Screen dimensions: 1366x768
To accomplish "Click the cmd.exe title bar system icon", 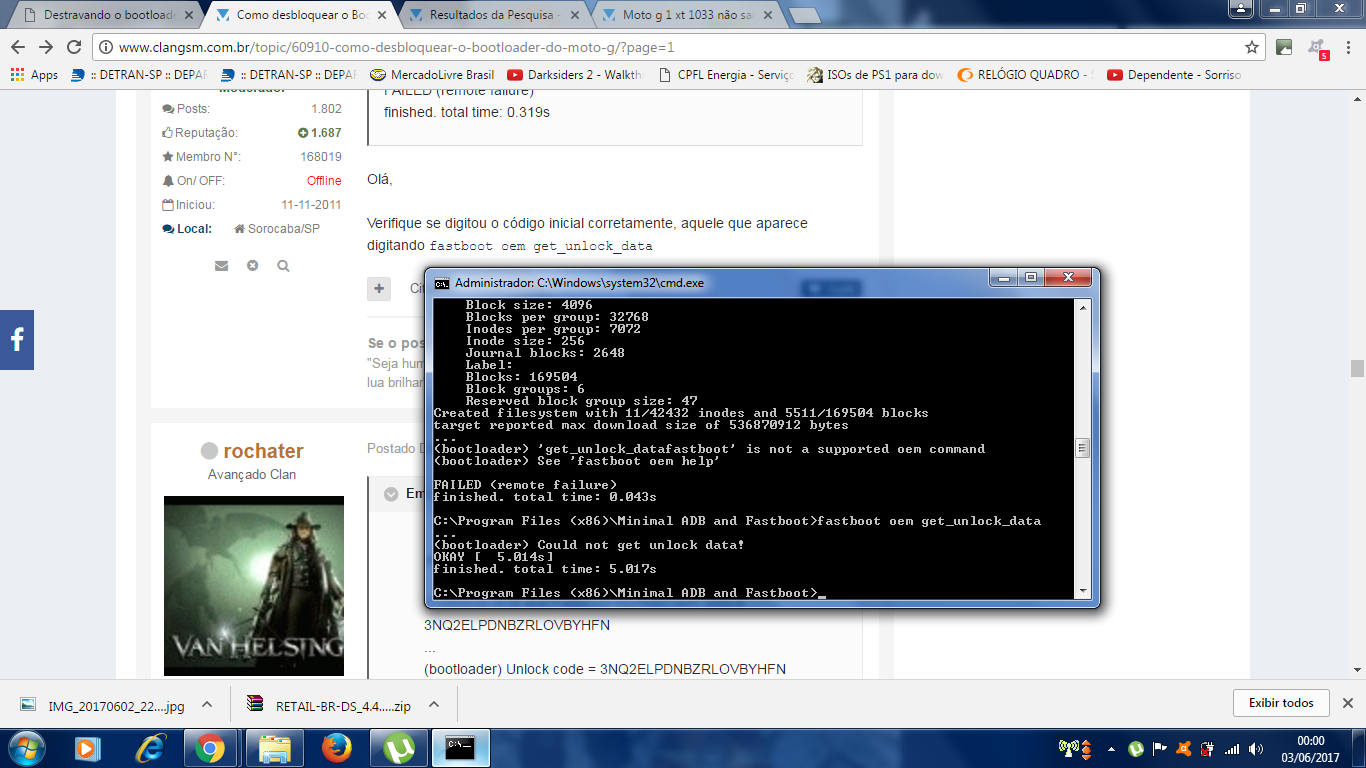I will coord(441,283).
